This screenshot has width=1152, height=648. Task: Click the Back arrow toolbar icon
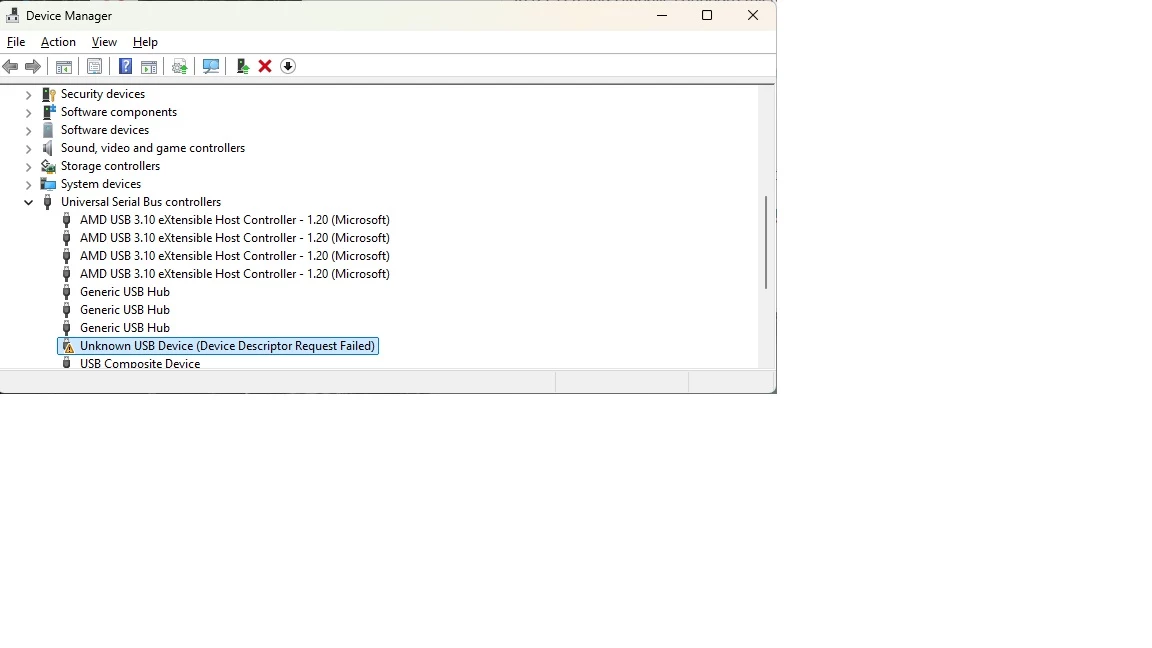click(x=10, y=67)
